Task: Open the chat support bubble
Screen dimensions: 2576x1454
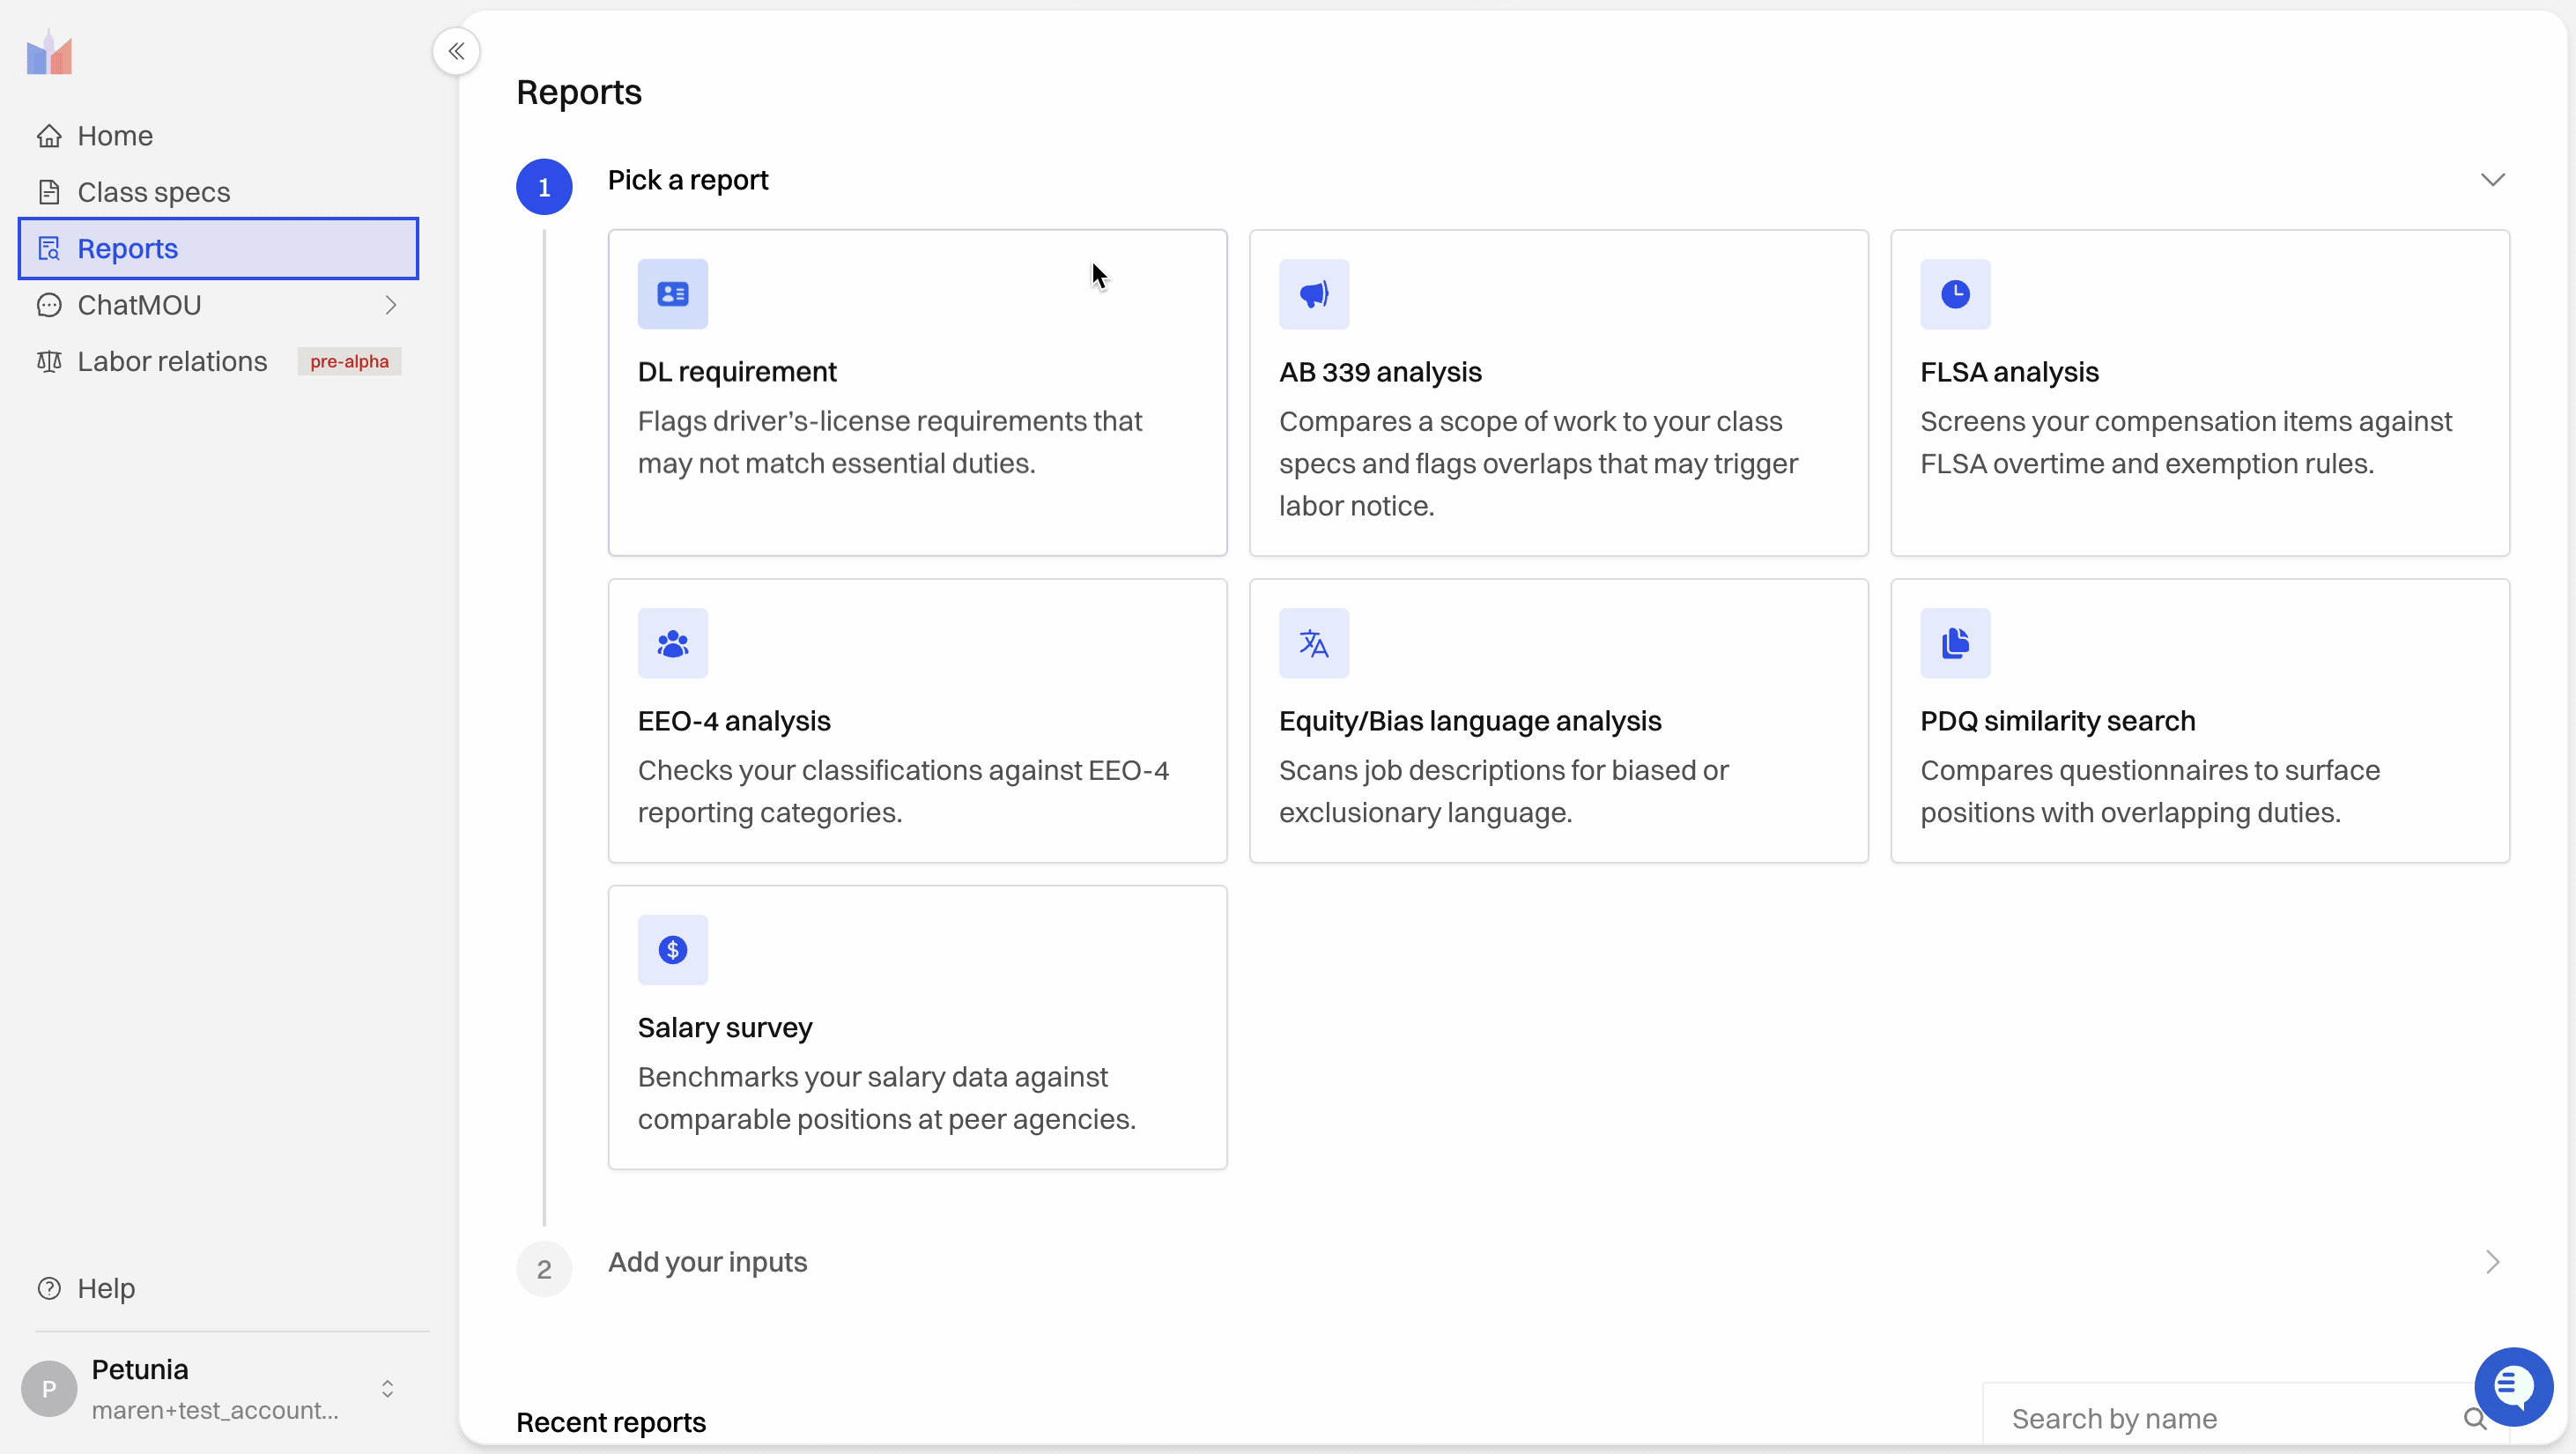Action: tap(2513, 1387)
